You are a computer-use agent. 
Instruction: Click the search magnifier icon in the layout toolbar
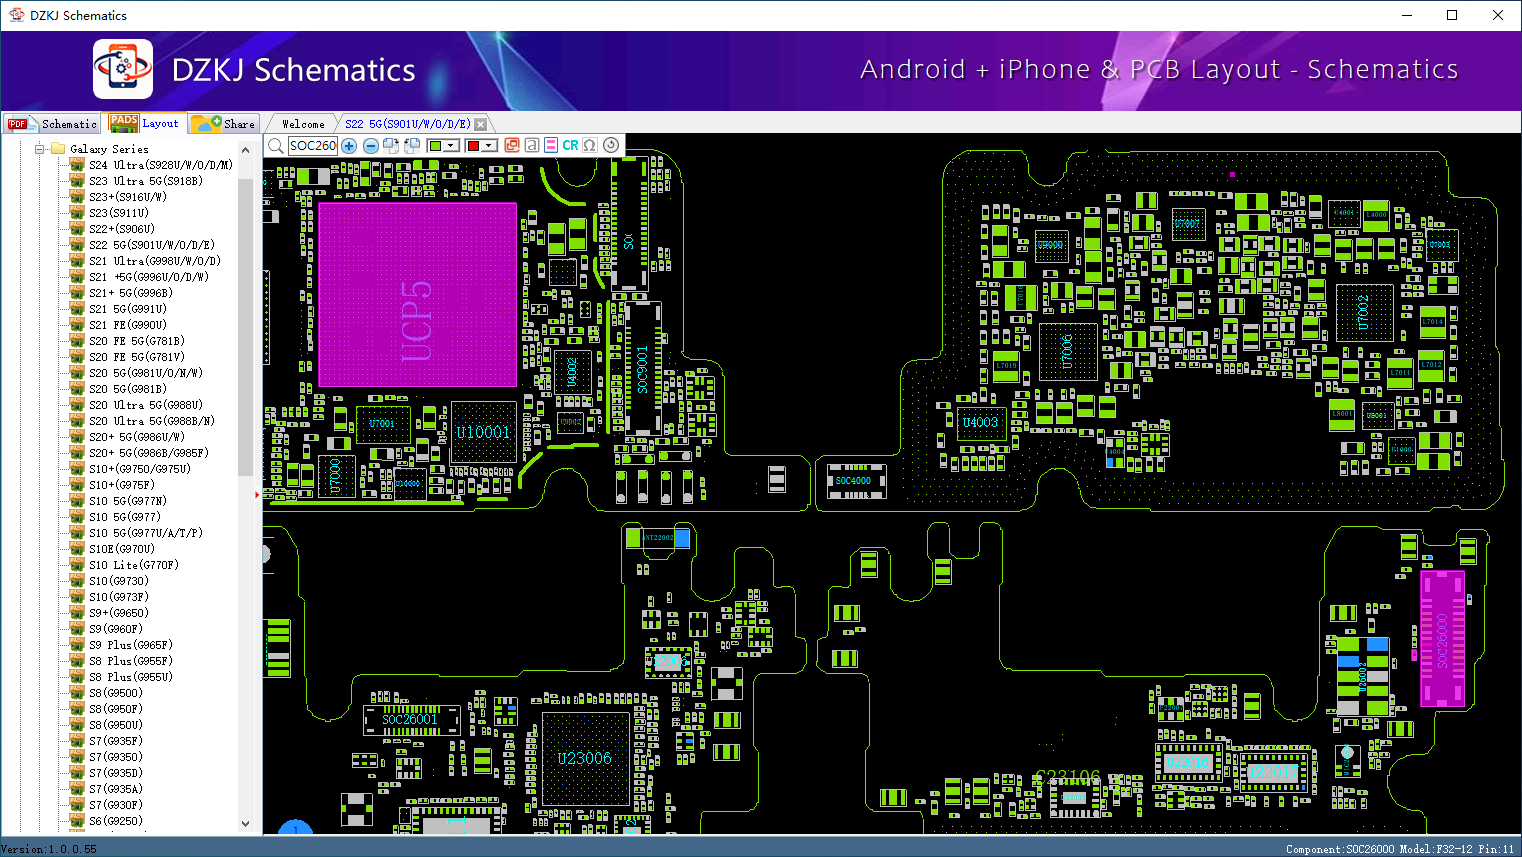275,146
